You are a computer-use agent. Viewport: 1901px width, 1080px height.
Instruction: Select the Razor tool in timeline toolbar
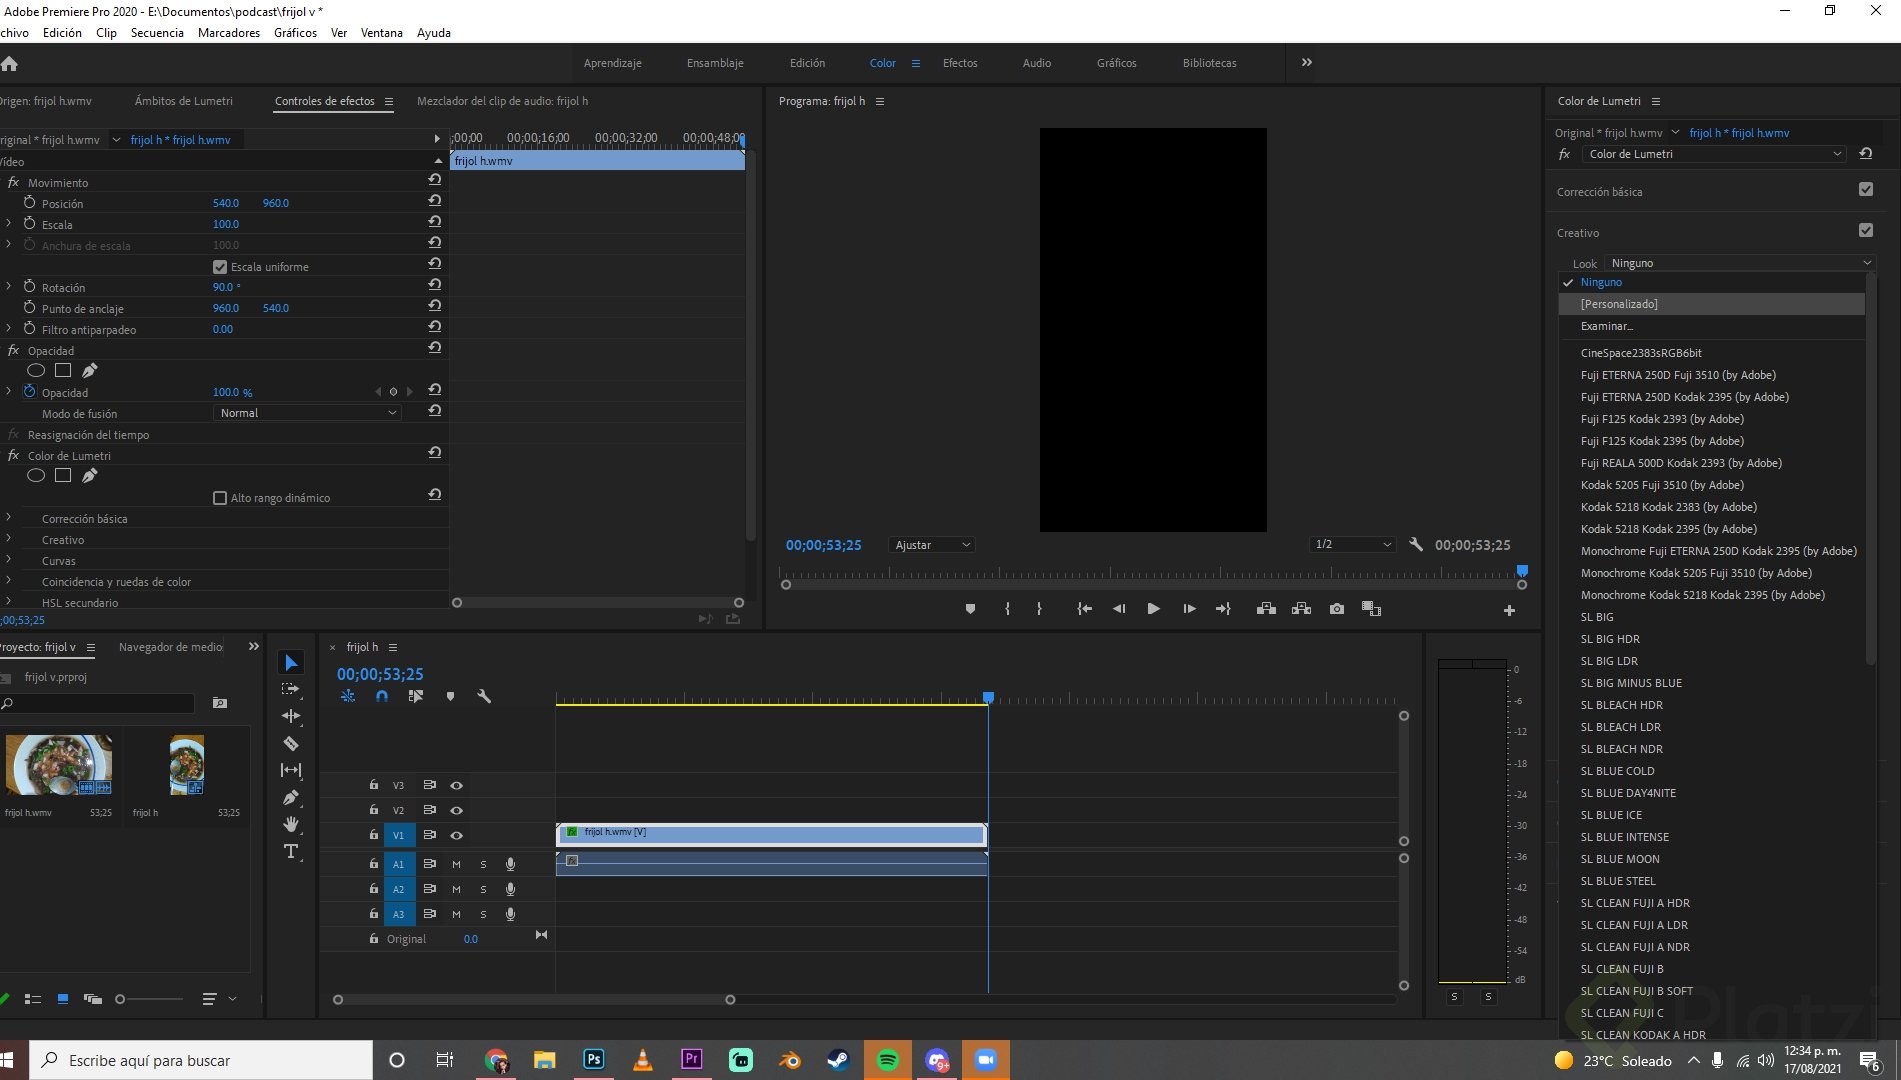291,743
